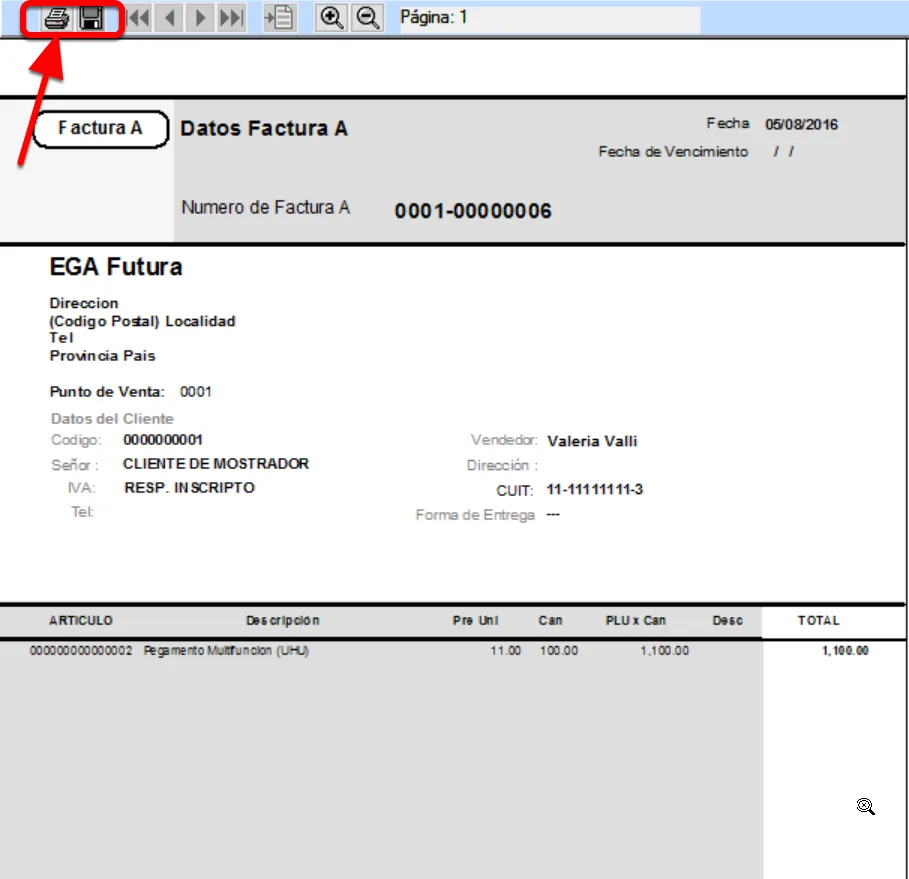Click the 'Provincia Pais' address line
This screenshot has height=879, width=909.
103,355
